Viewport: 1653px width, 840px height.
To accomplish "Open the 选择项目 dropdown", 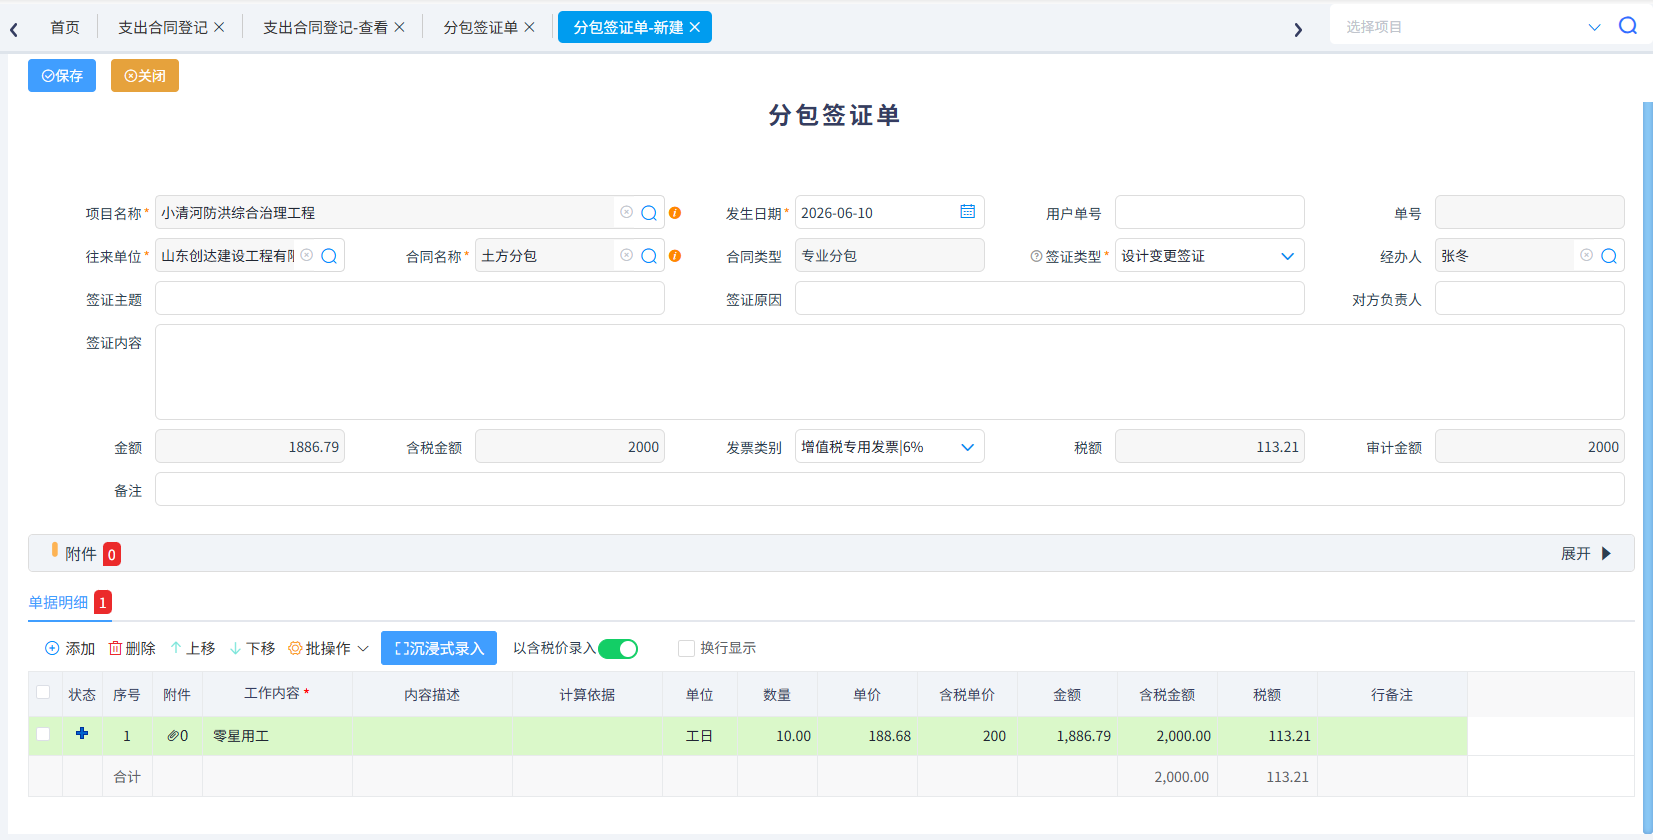I will (1594, 27).
